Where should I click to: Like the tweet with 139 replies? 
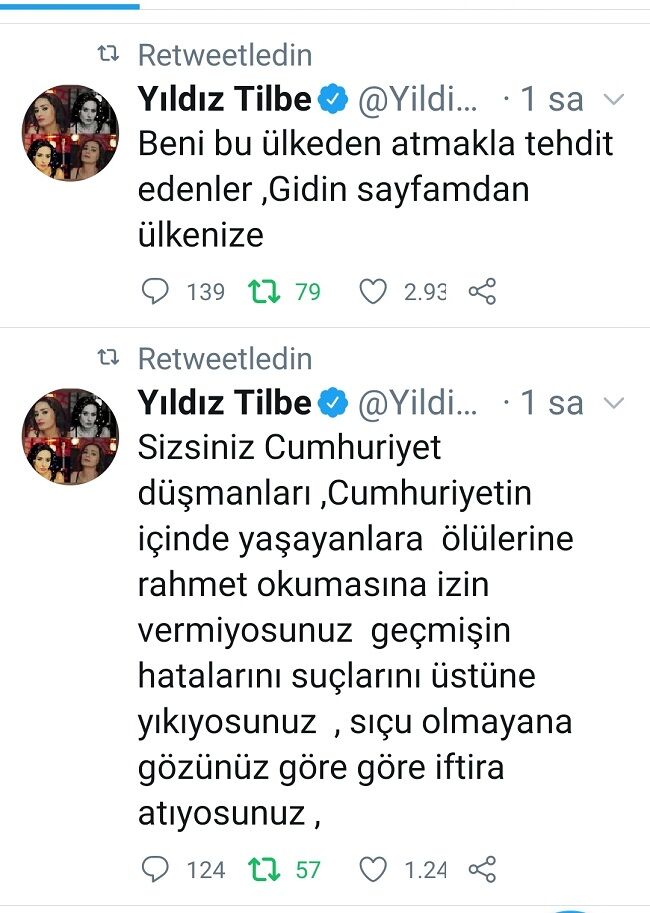pos(373,291)
